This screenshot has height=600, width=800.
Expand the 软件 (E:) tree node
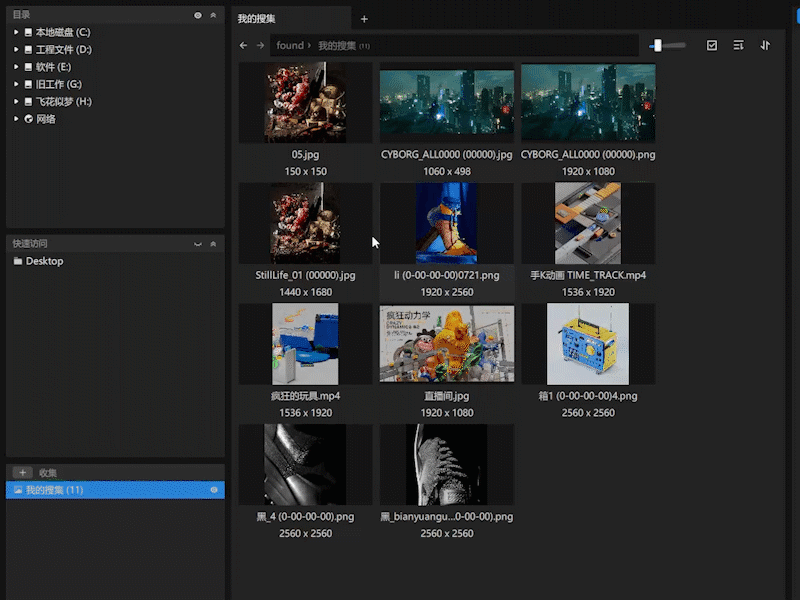16,67
